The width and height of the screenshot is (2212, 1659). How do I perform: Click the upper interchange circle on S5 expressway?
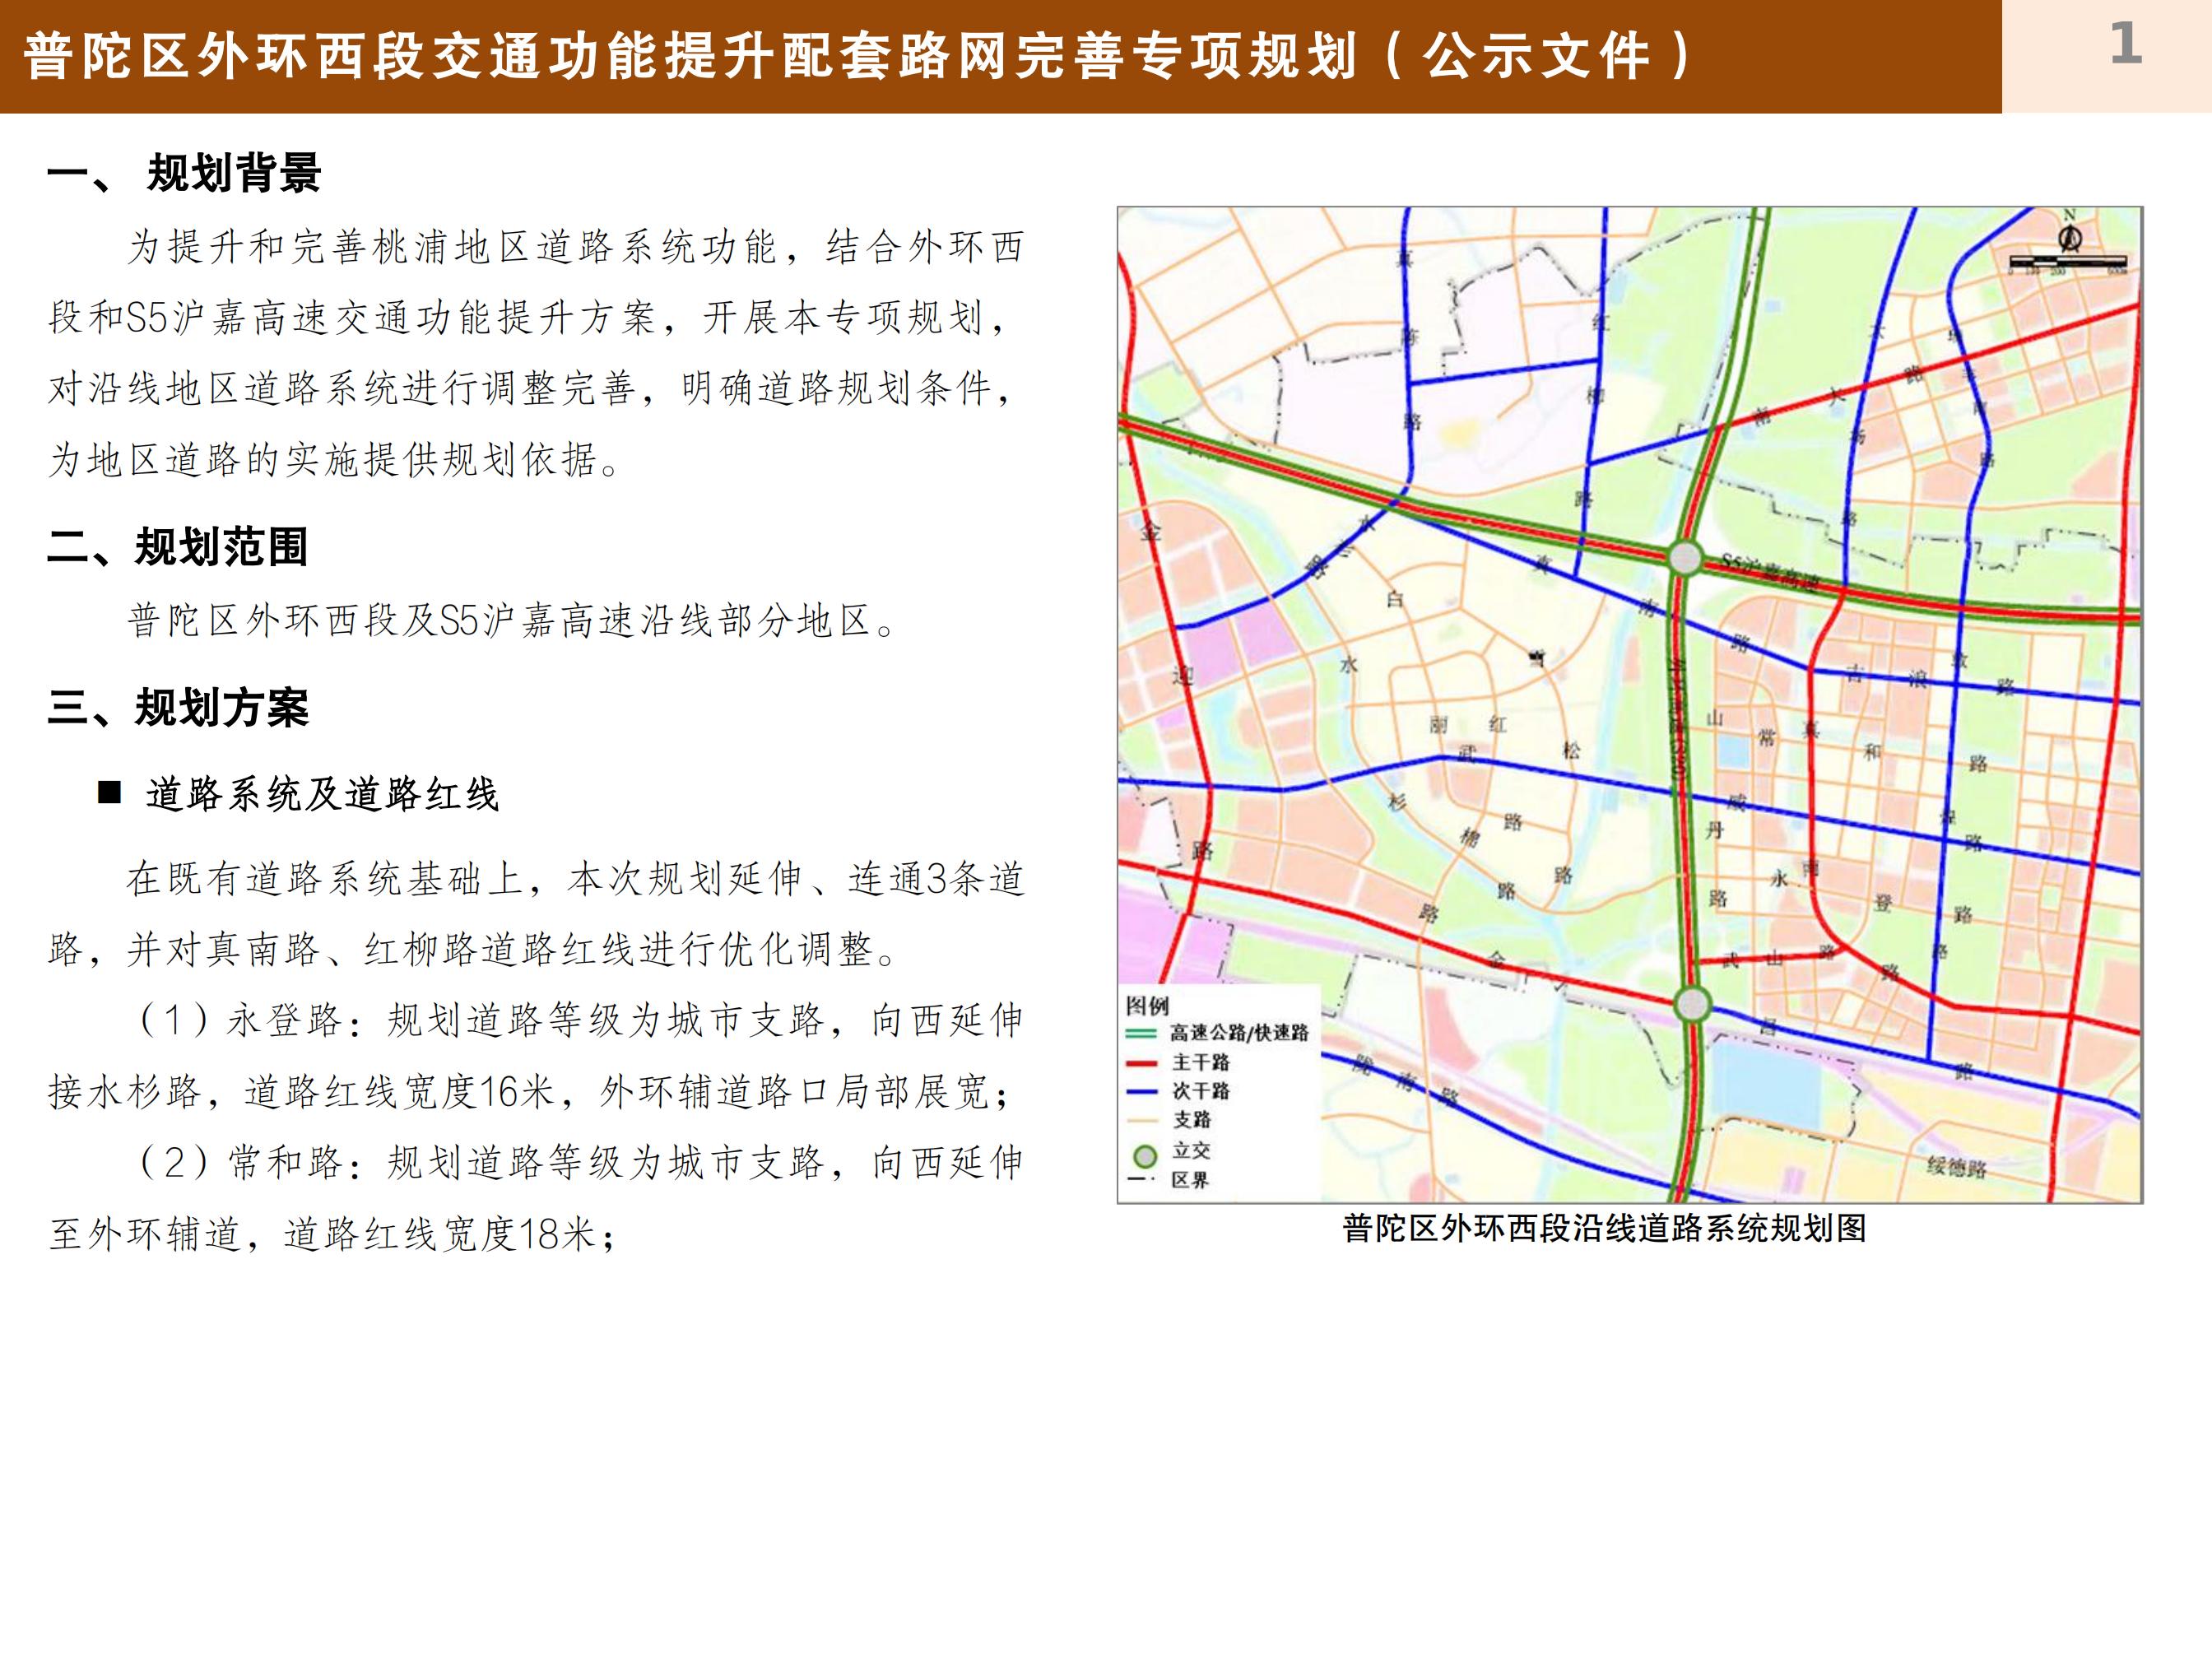click(x=1685, y=558)
